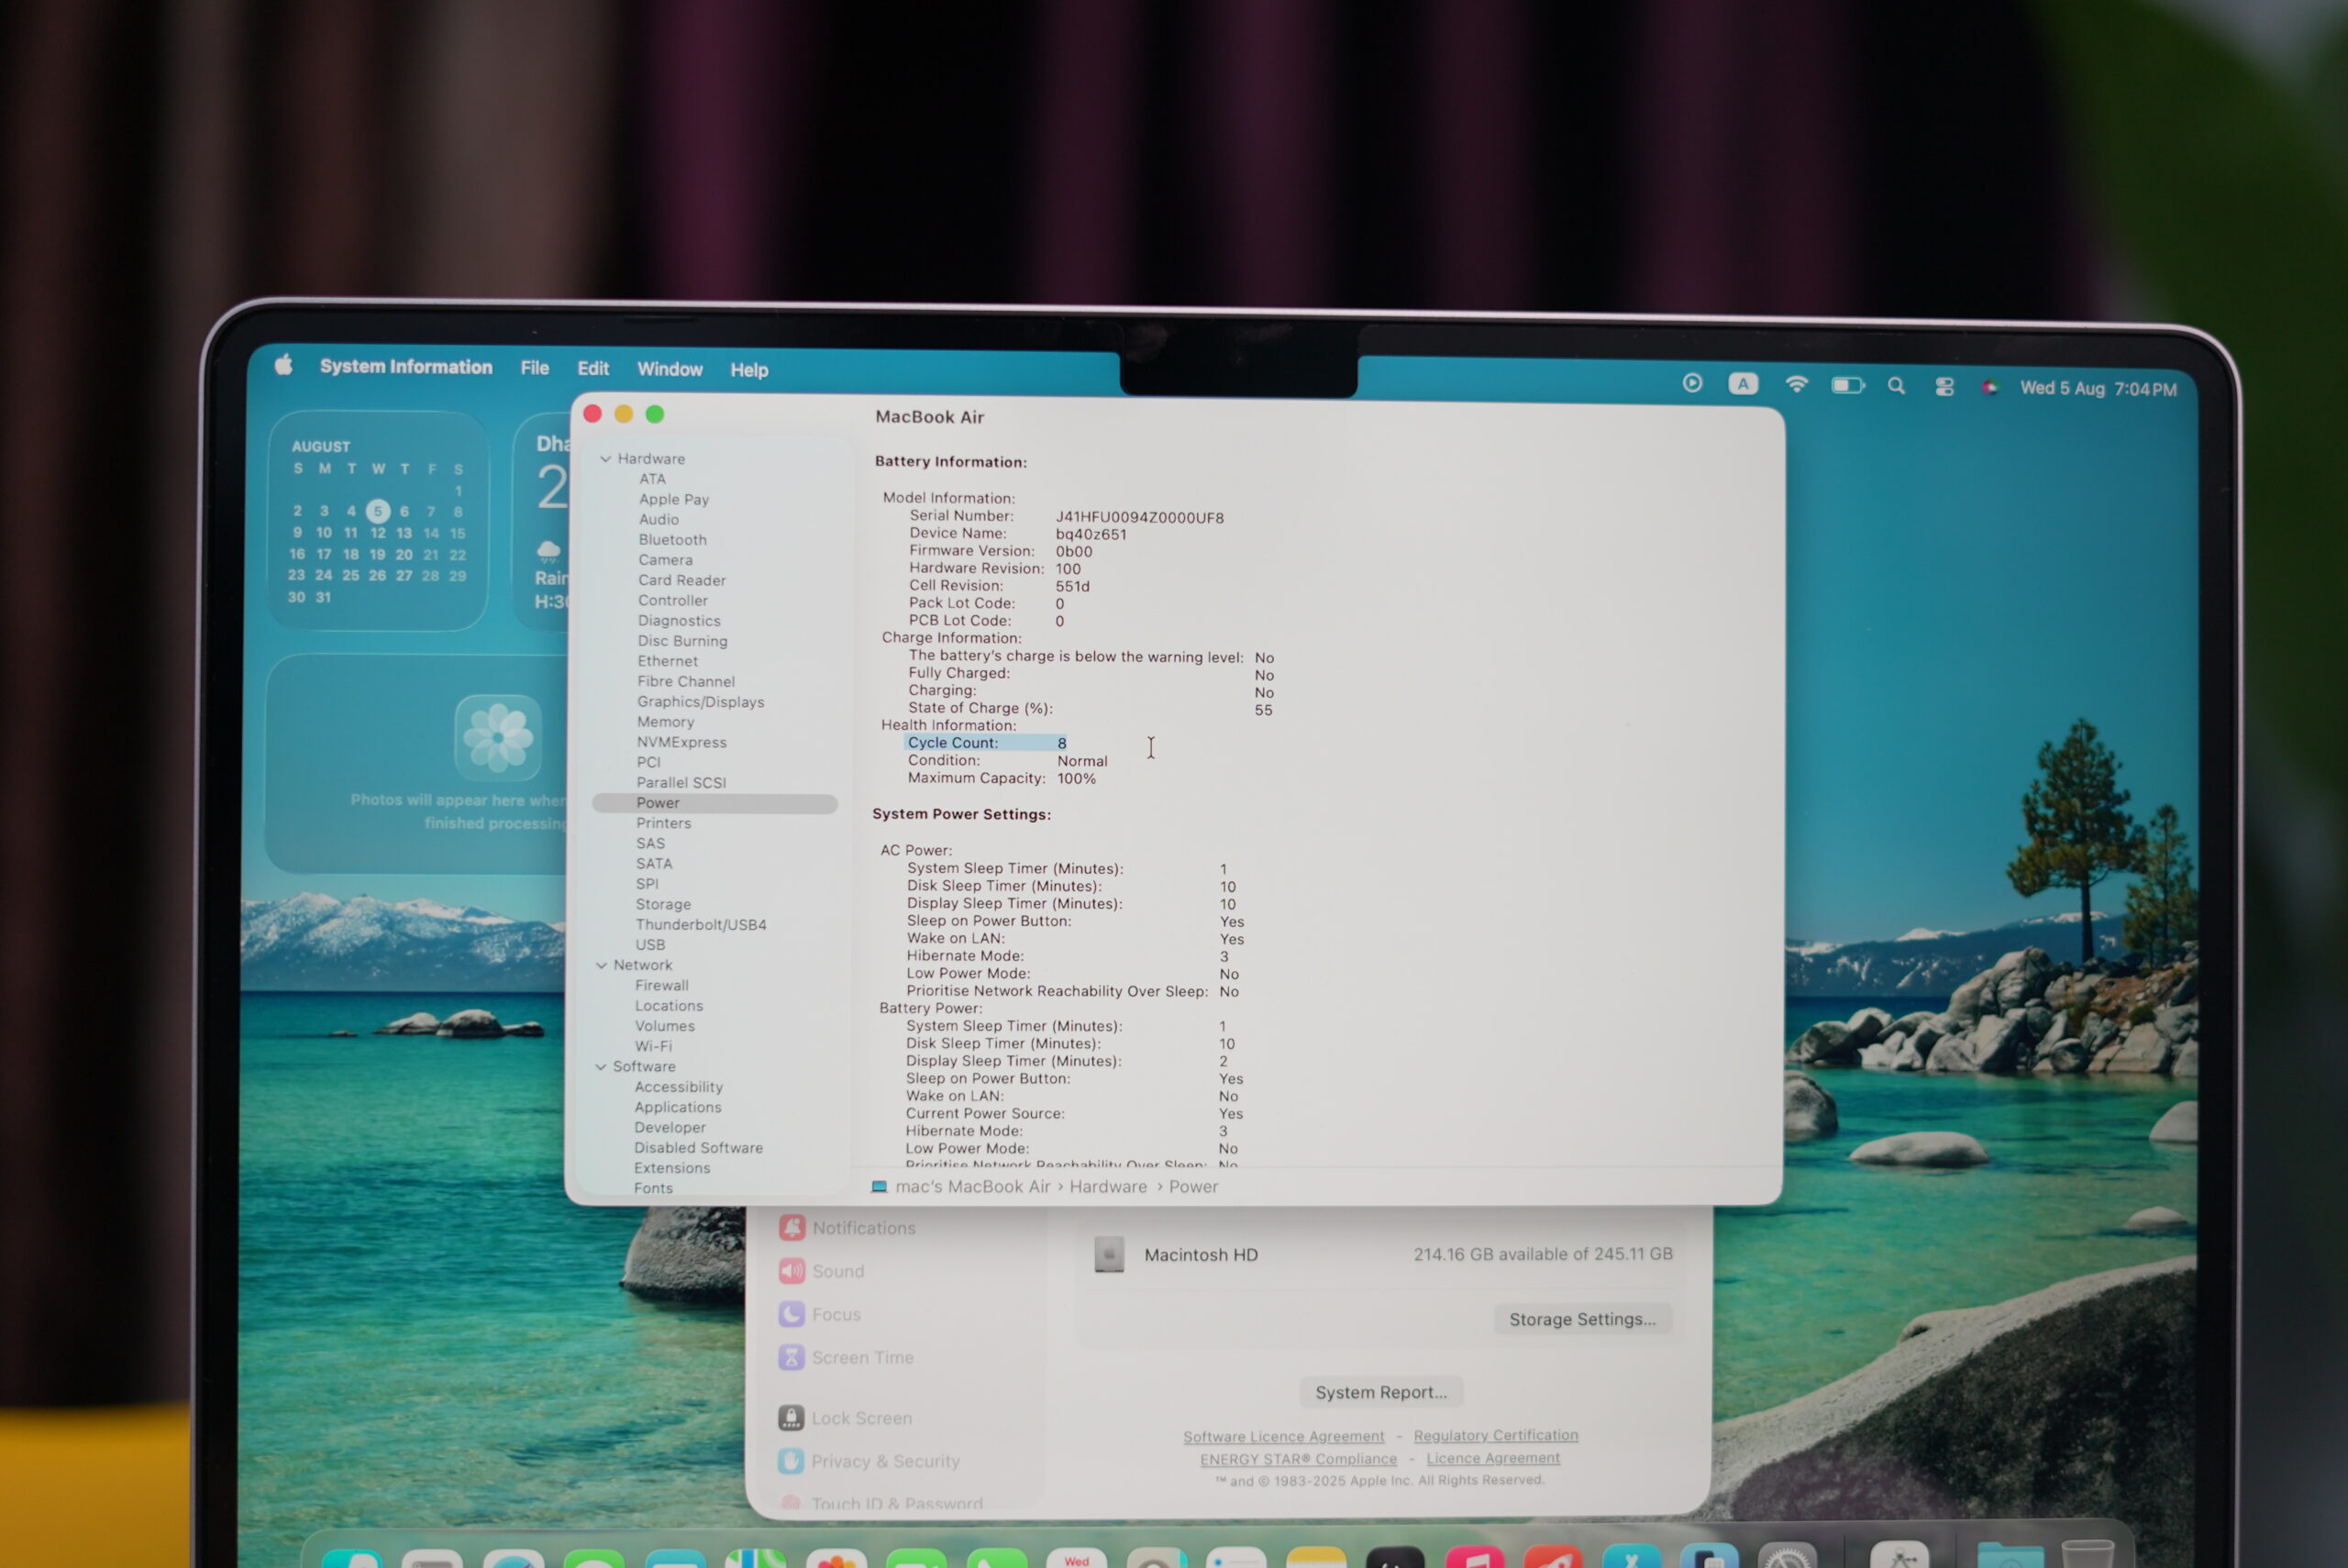The image size is (2348, 1568).
Task: Open Control Centre icon in menu bar
Action: [1944, 387]
